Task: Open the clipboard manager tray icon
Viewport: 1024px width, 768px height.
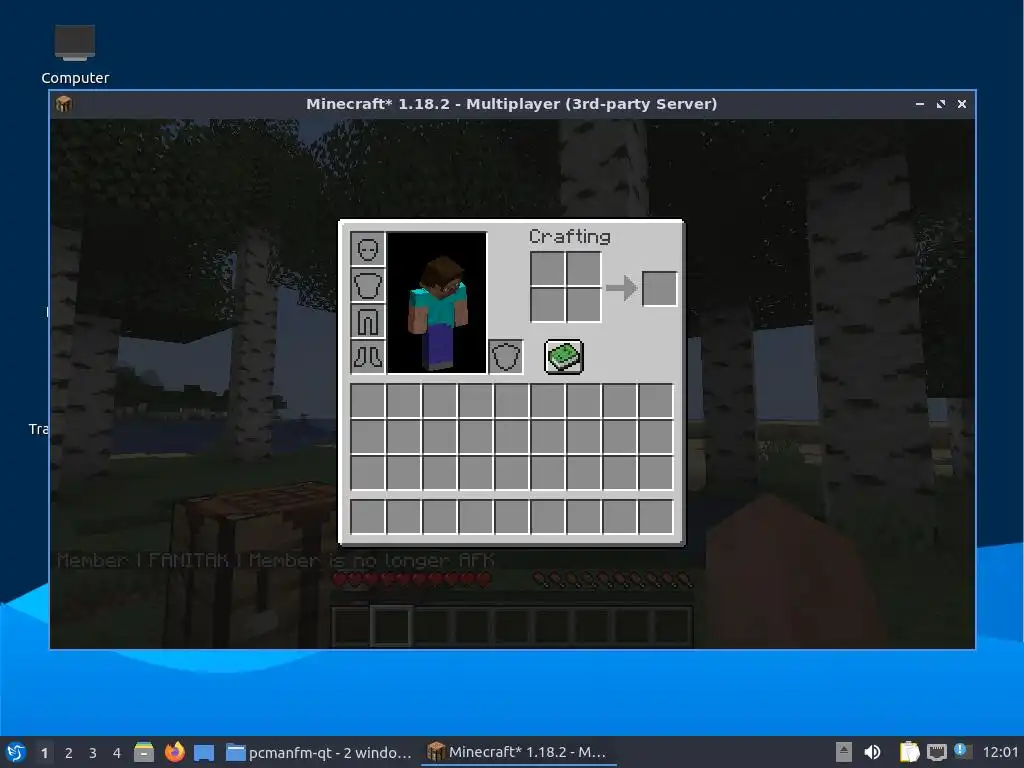Action: pyautogui.click(x=909, y=752)
